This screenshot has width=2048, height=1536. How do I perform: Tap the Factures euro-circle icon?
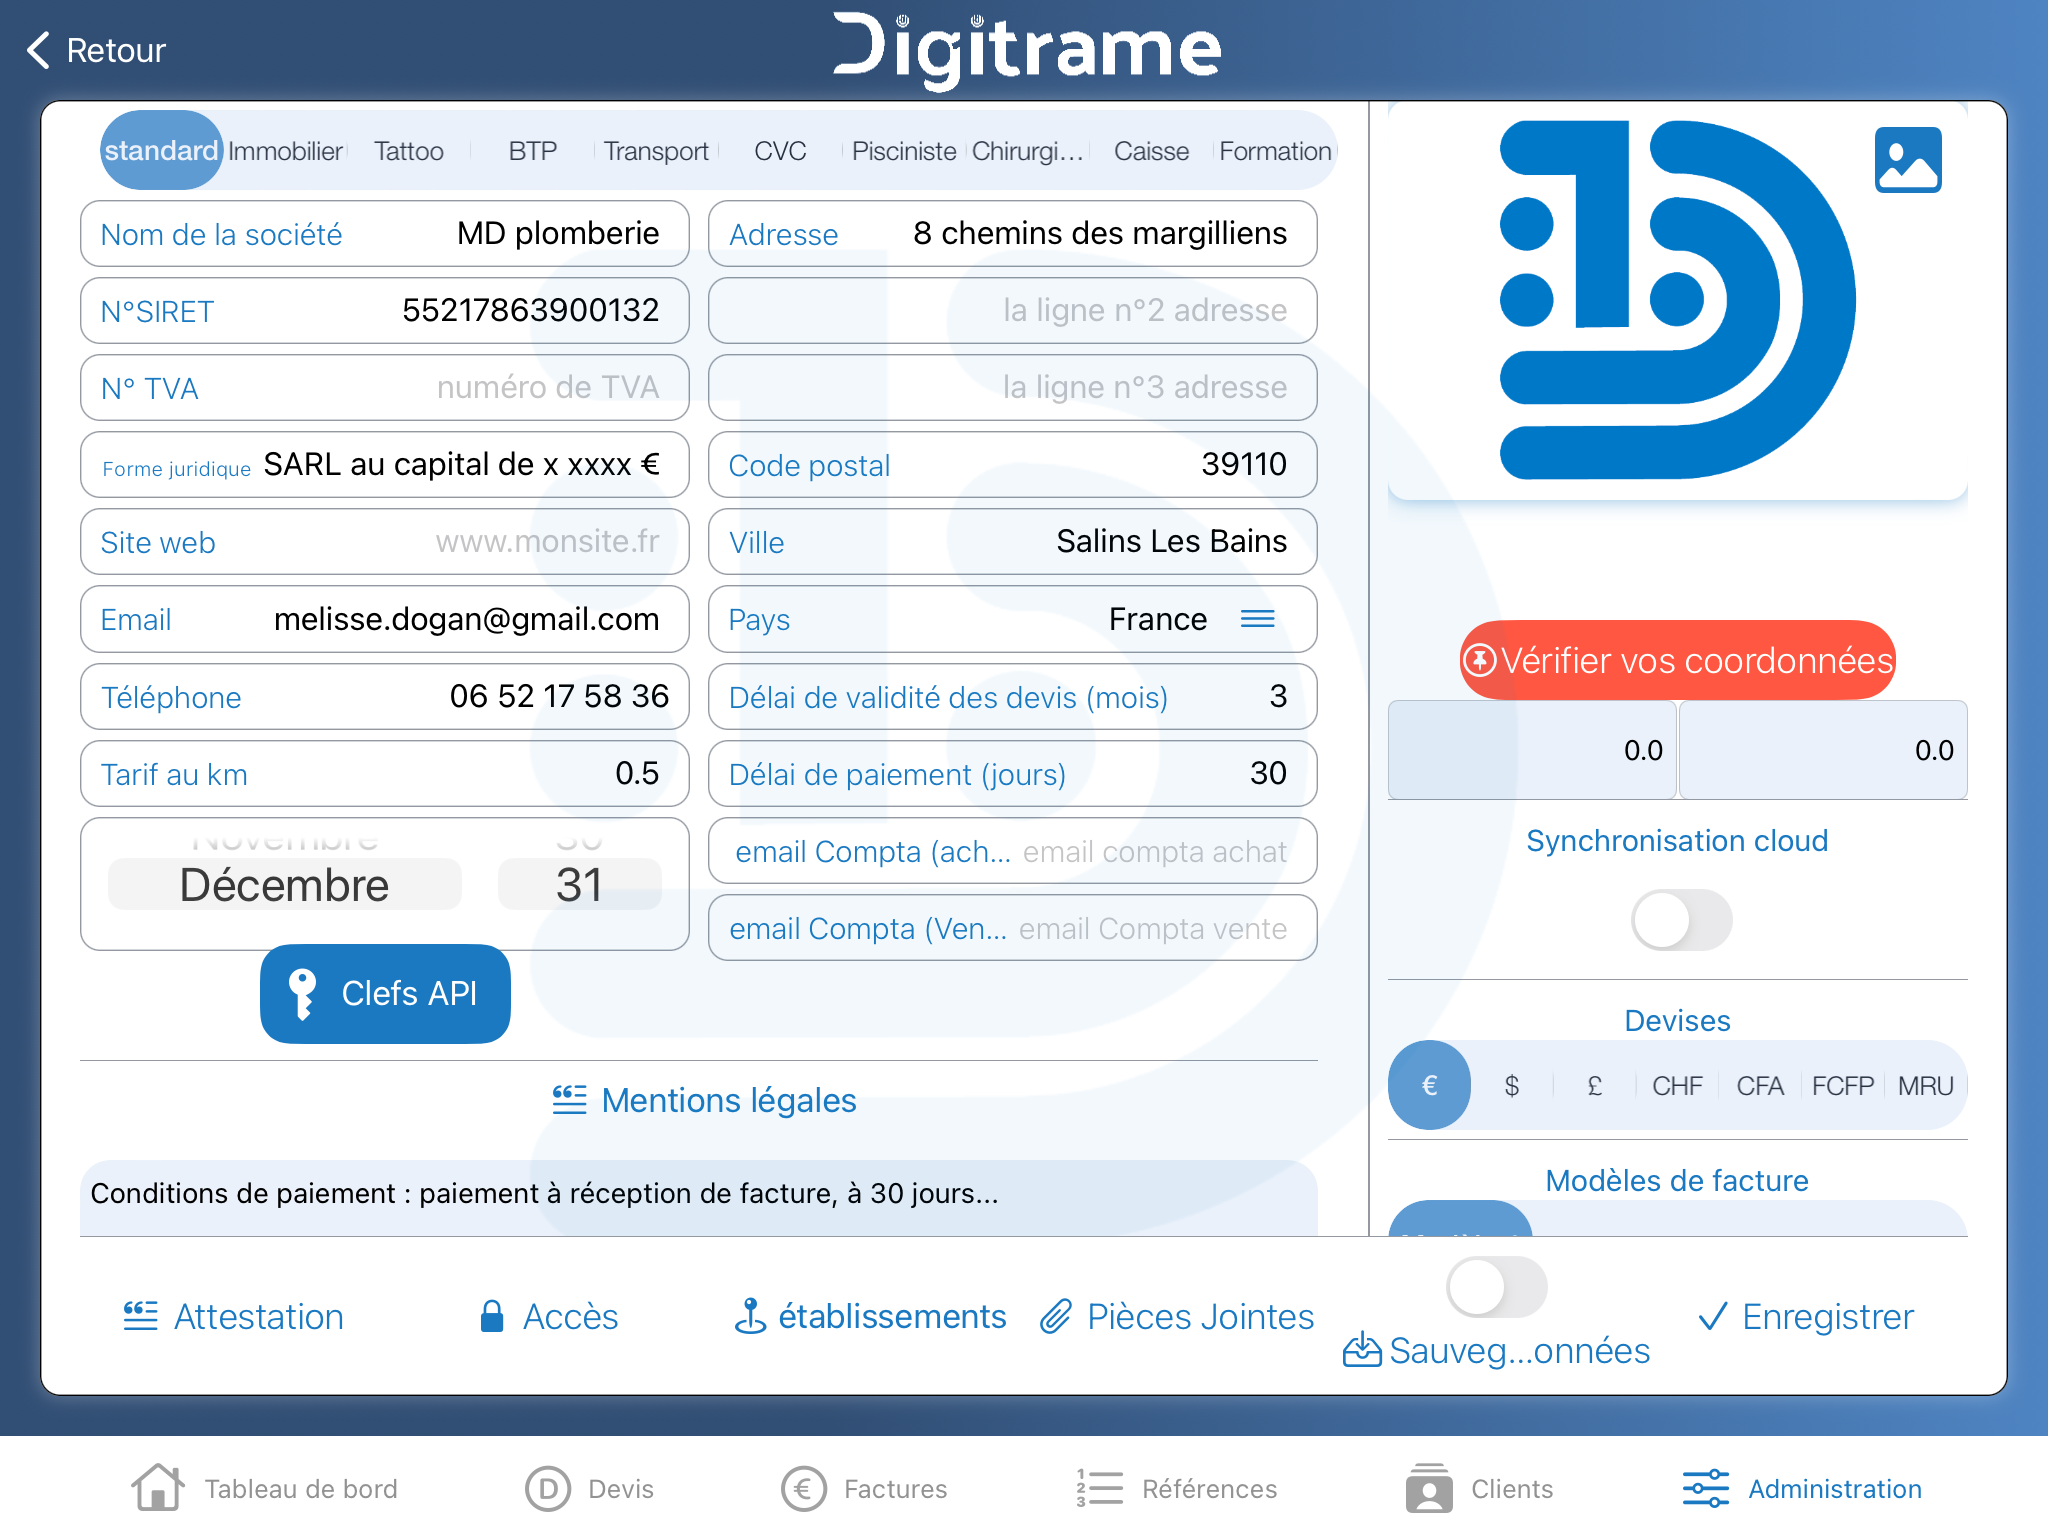(x=804, y=1489)
